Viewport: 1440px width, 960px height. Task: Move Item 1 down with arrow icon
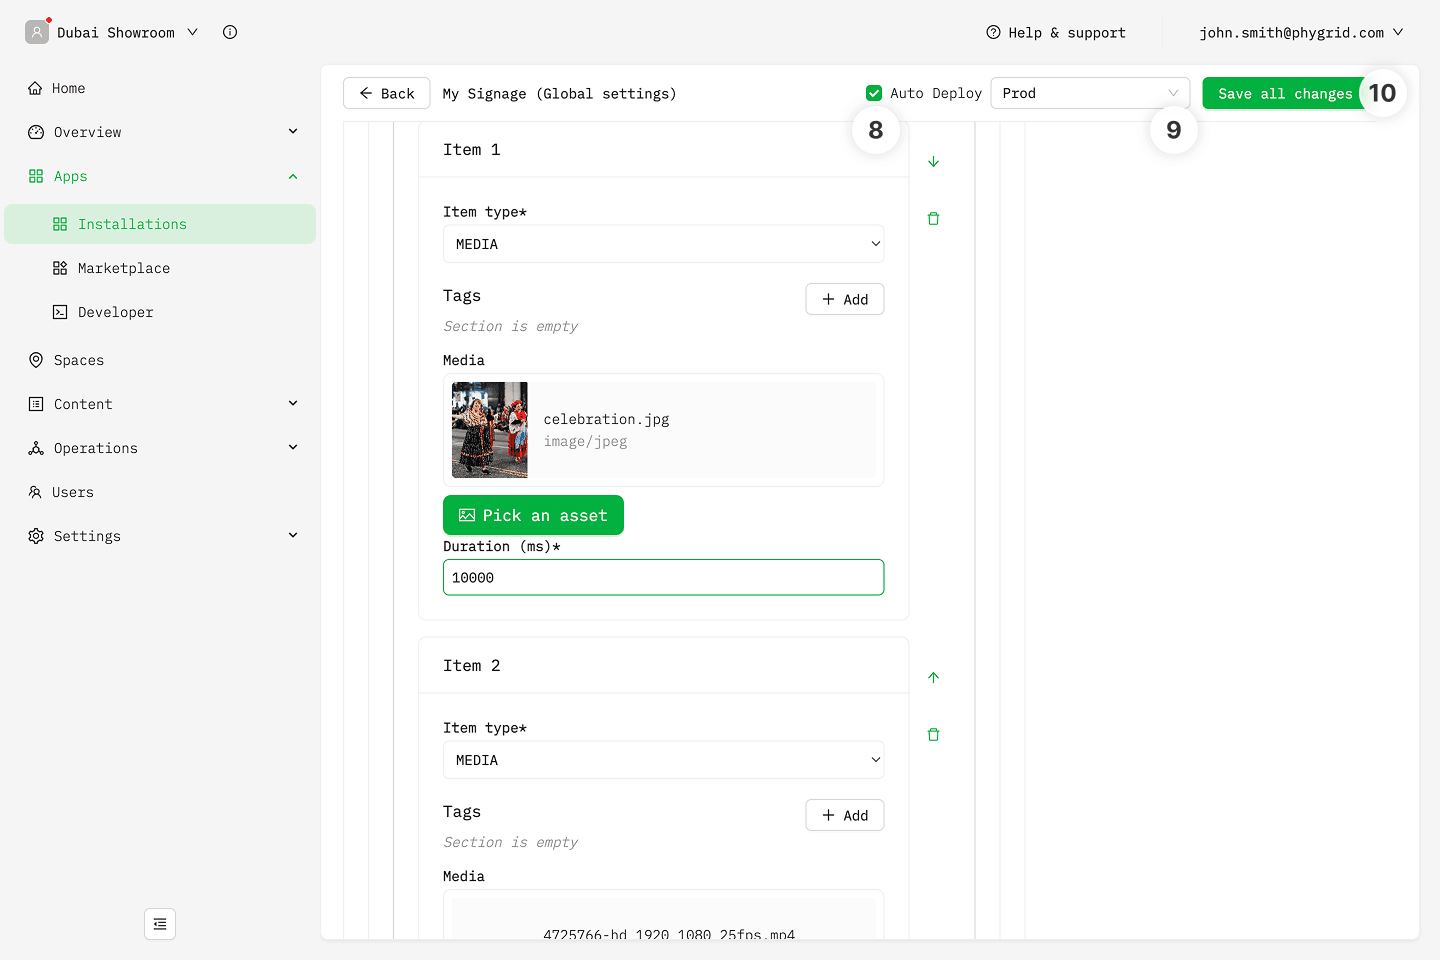tap(933, 162)
